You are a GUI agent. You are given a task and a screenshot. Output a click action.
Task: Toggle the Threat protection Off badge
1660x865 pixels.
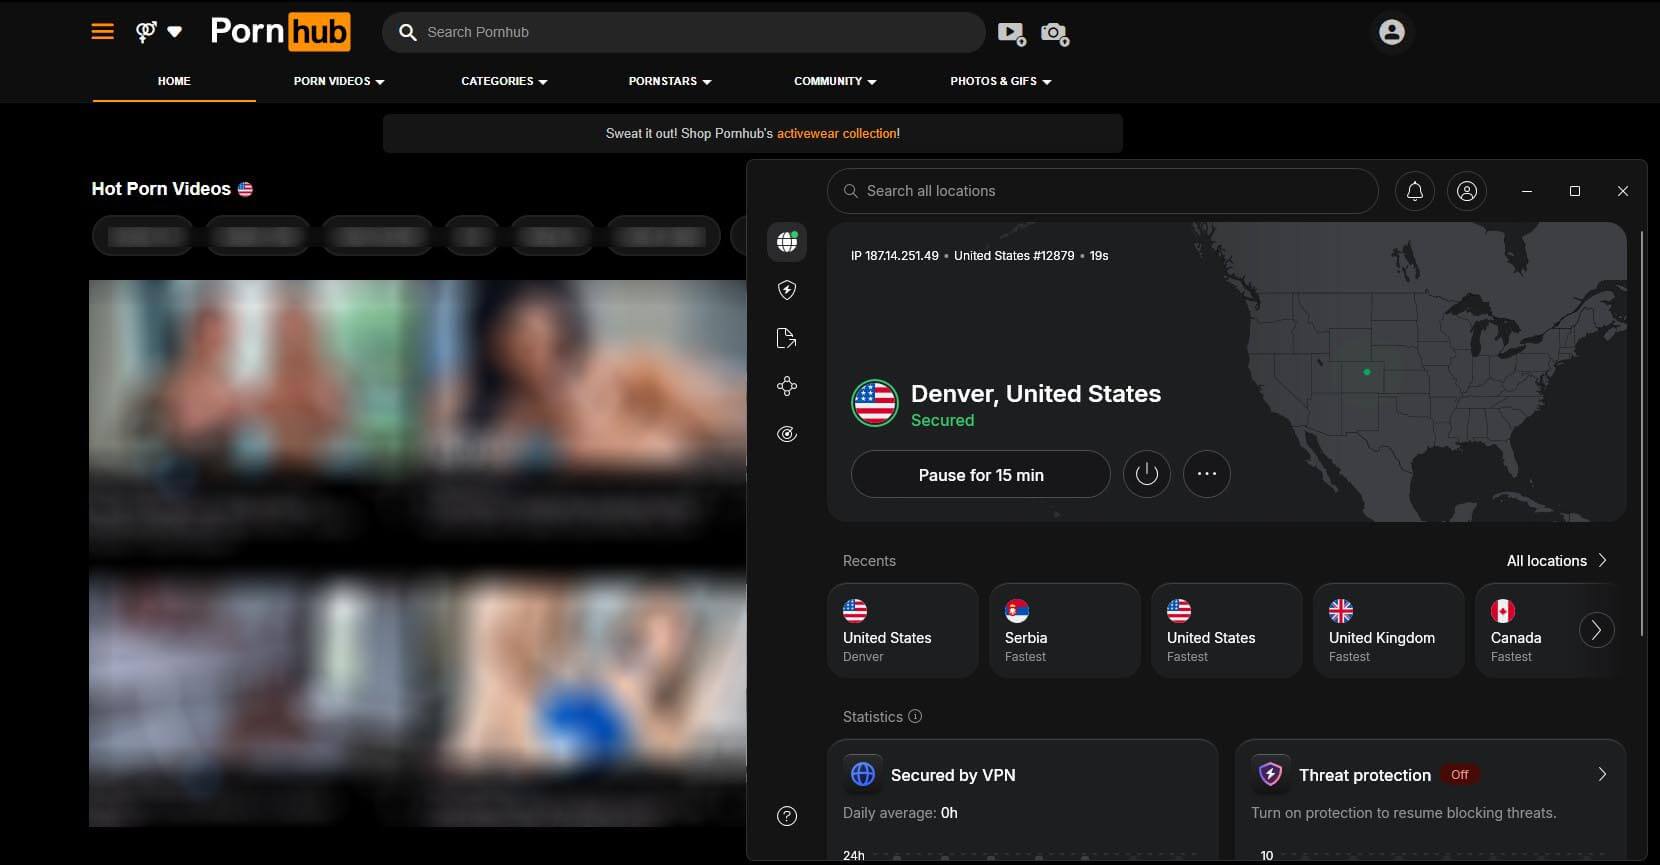(1460, 775)
